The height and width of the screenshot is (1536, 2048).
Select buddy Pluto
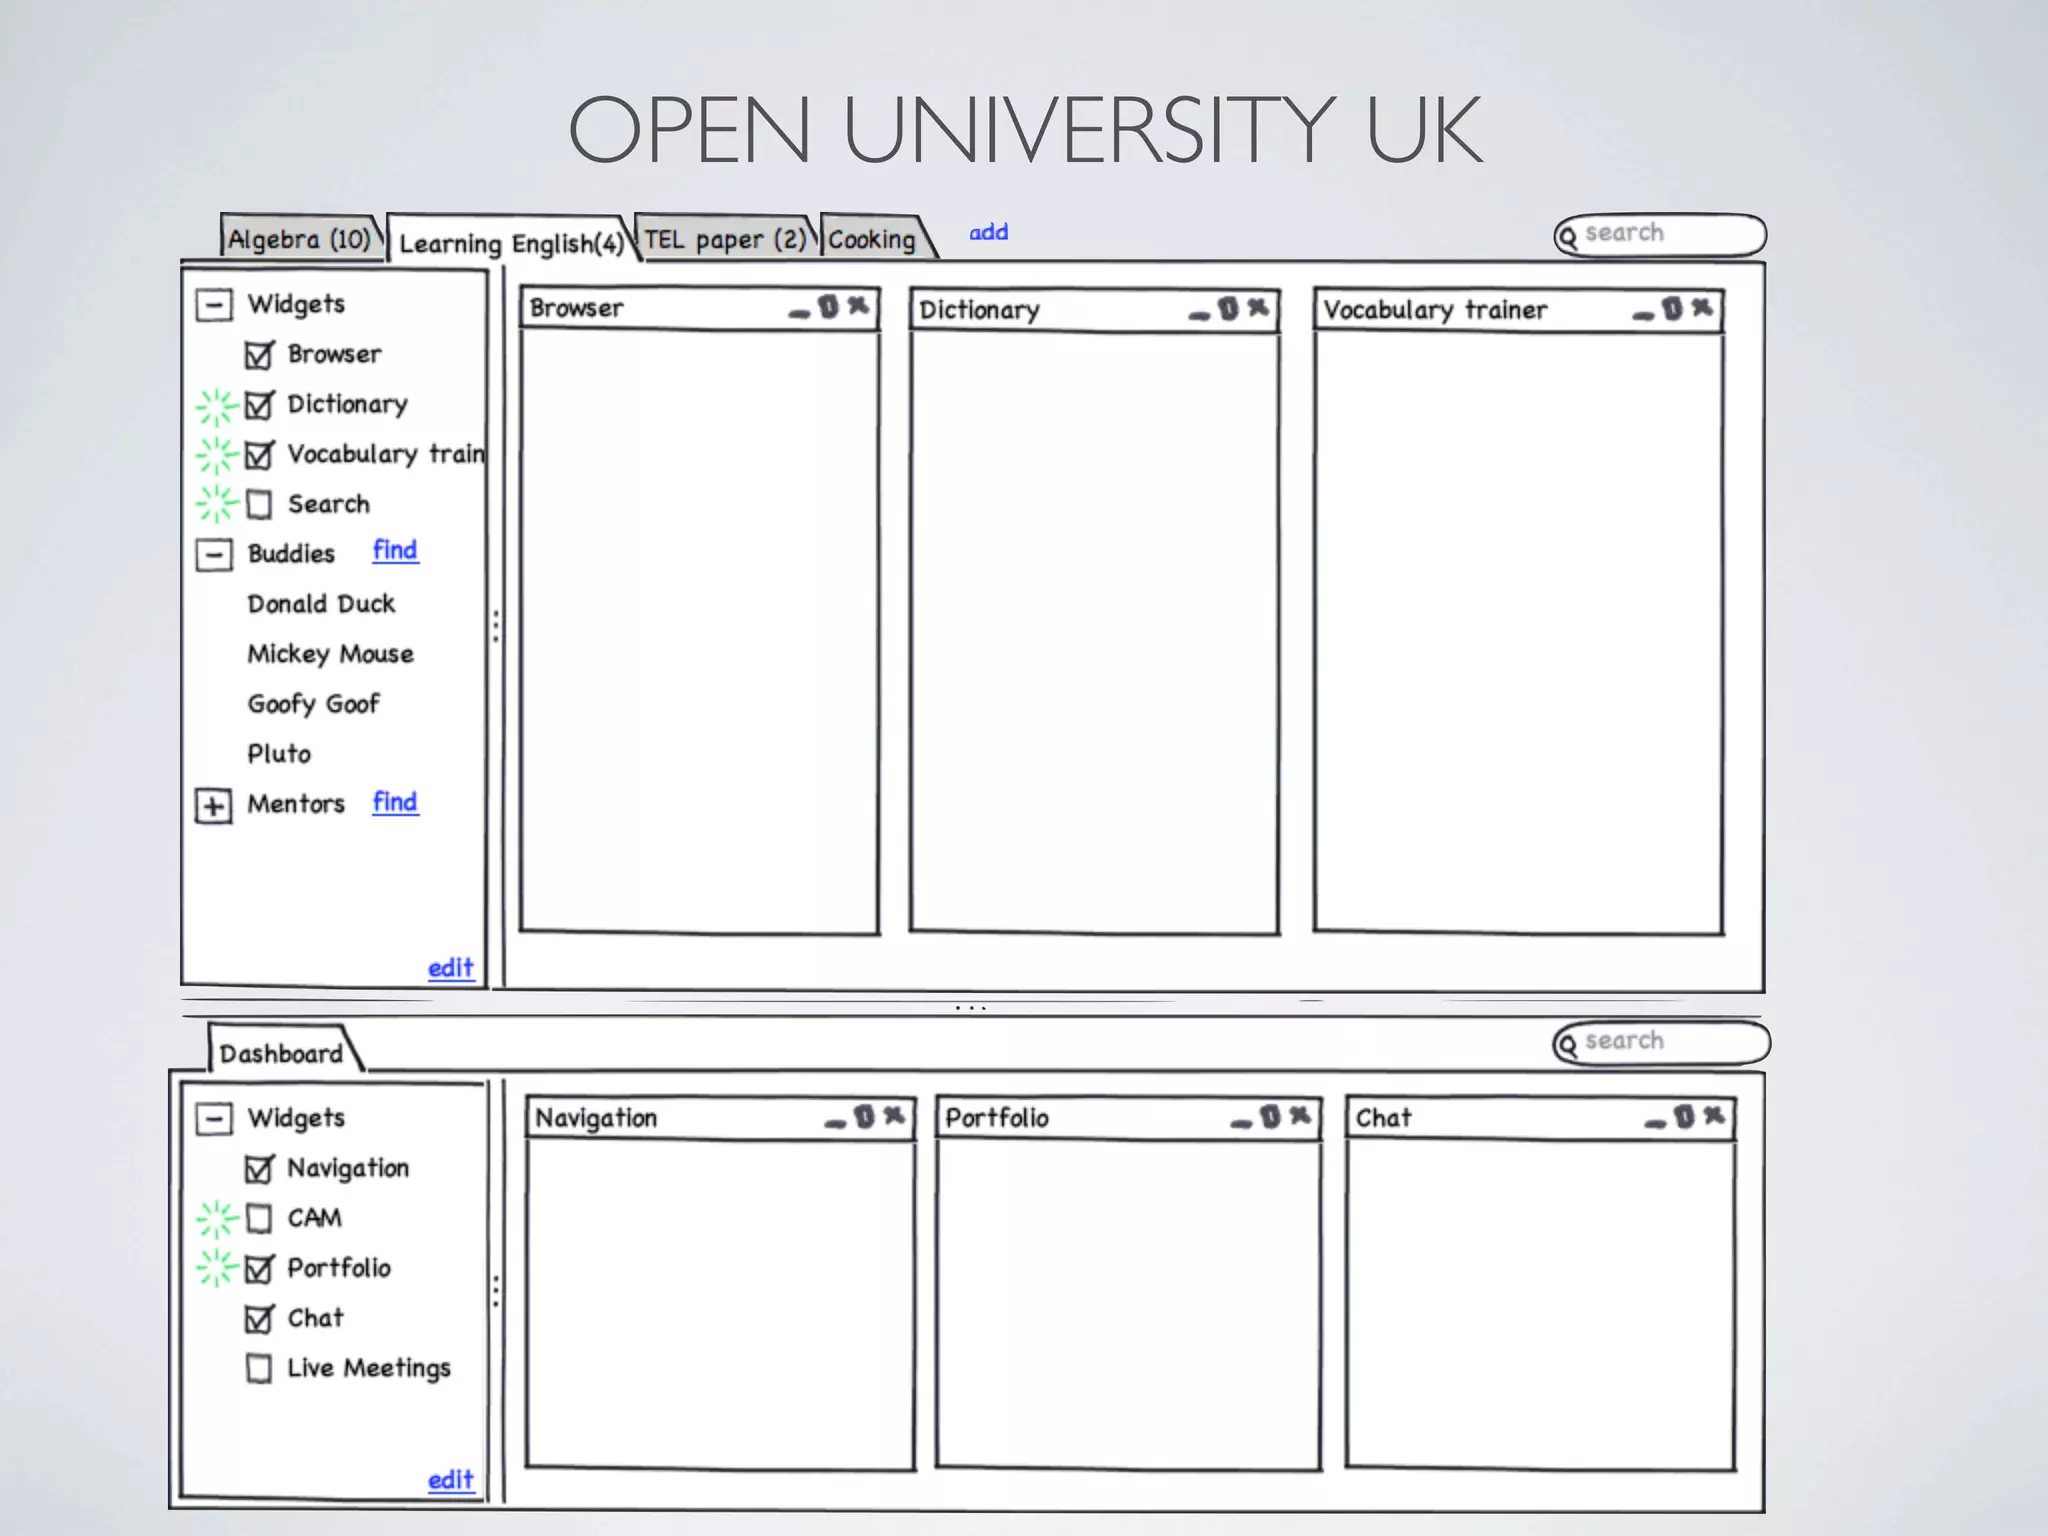(279, 754)
